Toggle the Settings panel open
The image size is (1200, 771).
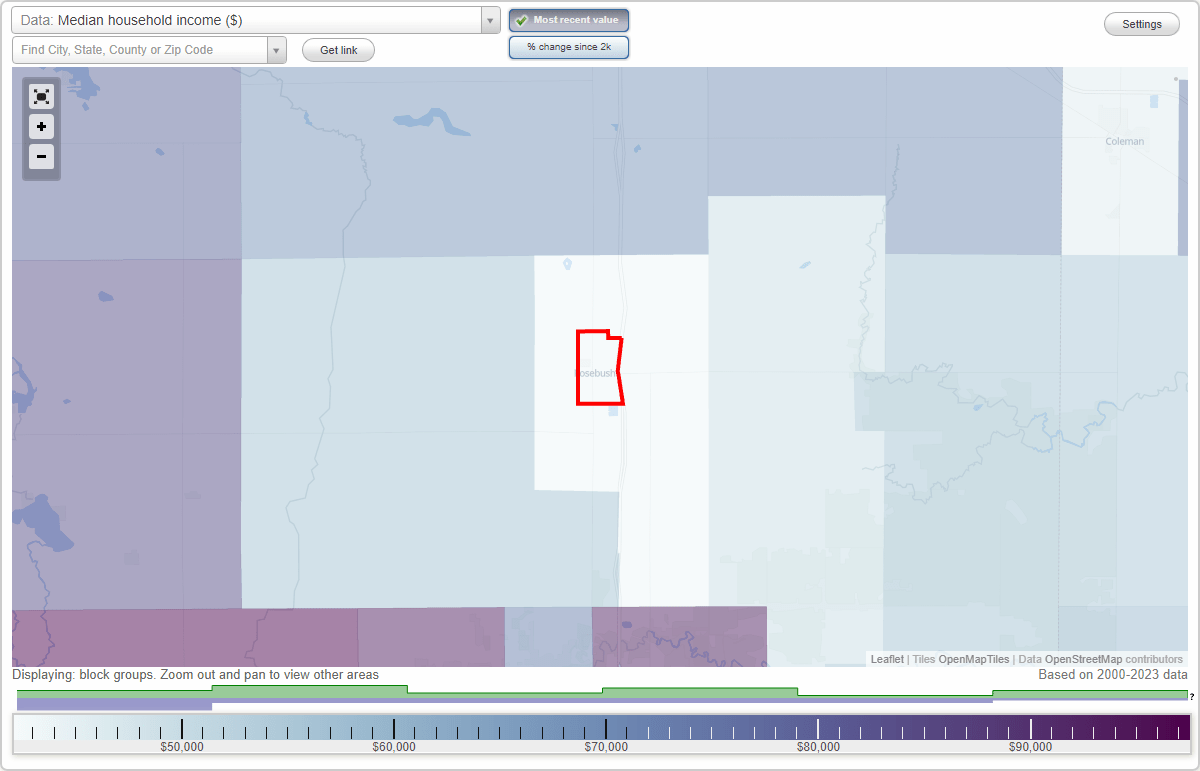[1141, 23]
